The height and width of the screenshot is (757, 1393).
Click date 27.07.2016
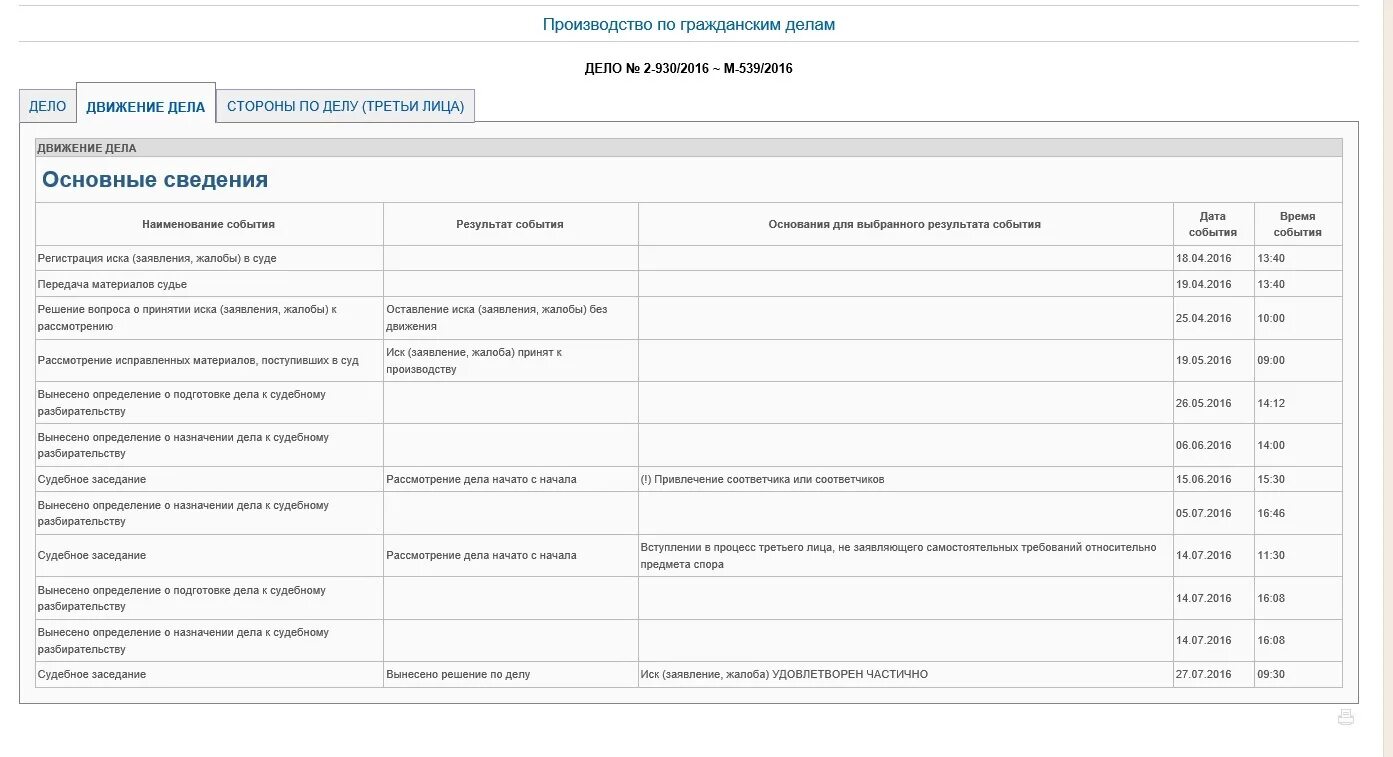[x=1204, y=674]
